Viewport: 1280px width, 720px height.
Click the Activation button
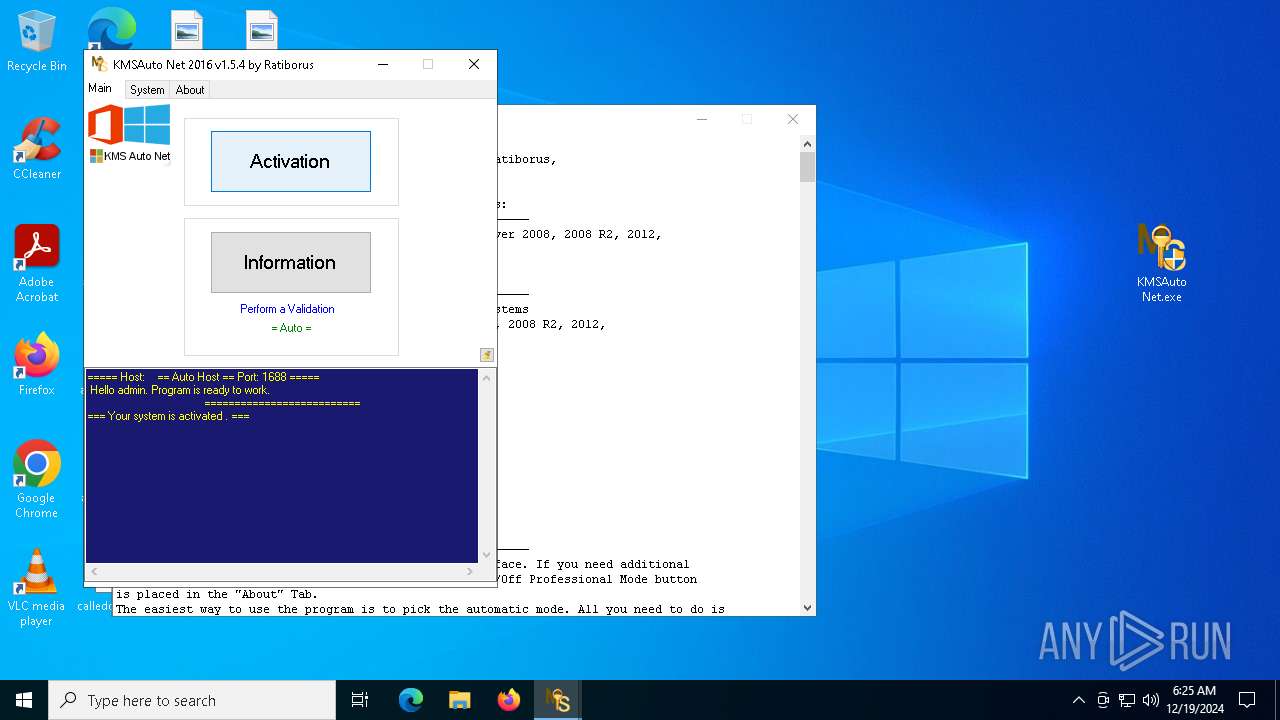[x=290, y=161]
